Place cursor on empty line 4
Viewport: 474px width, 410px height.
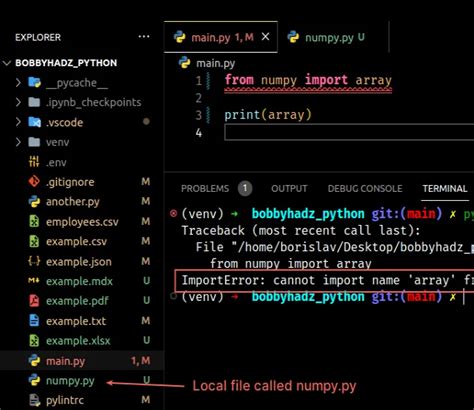pos(349,132)
